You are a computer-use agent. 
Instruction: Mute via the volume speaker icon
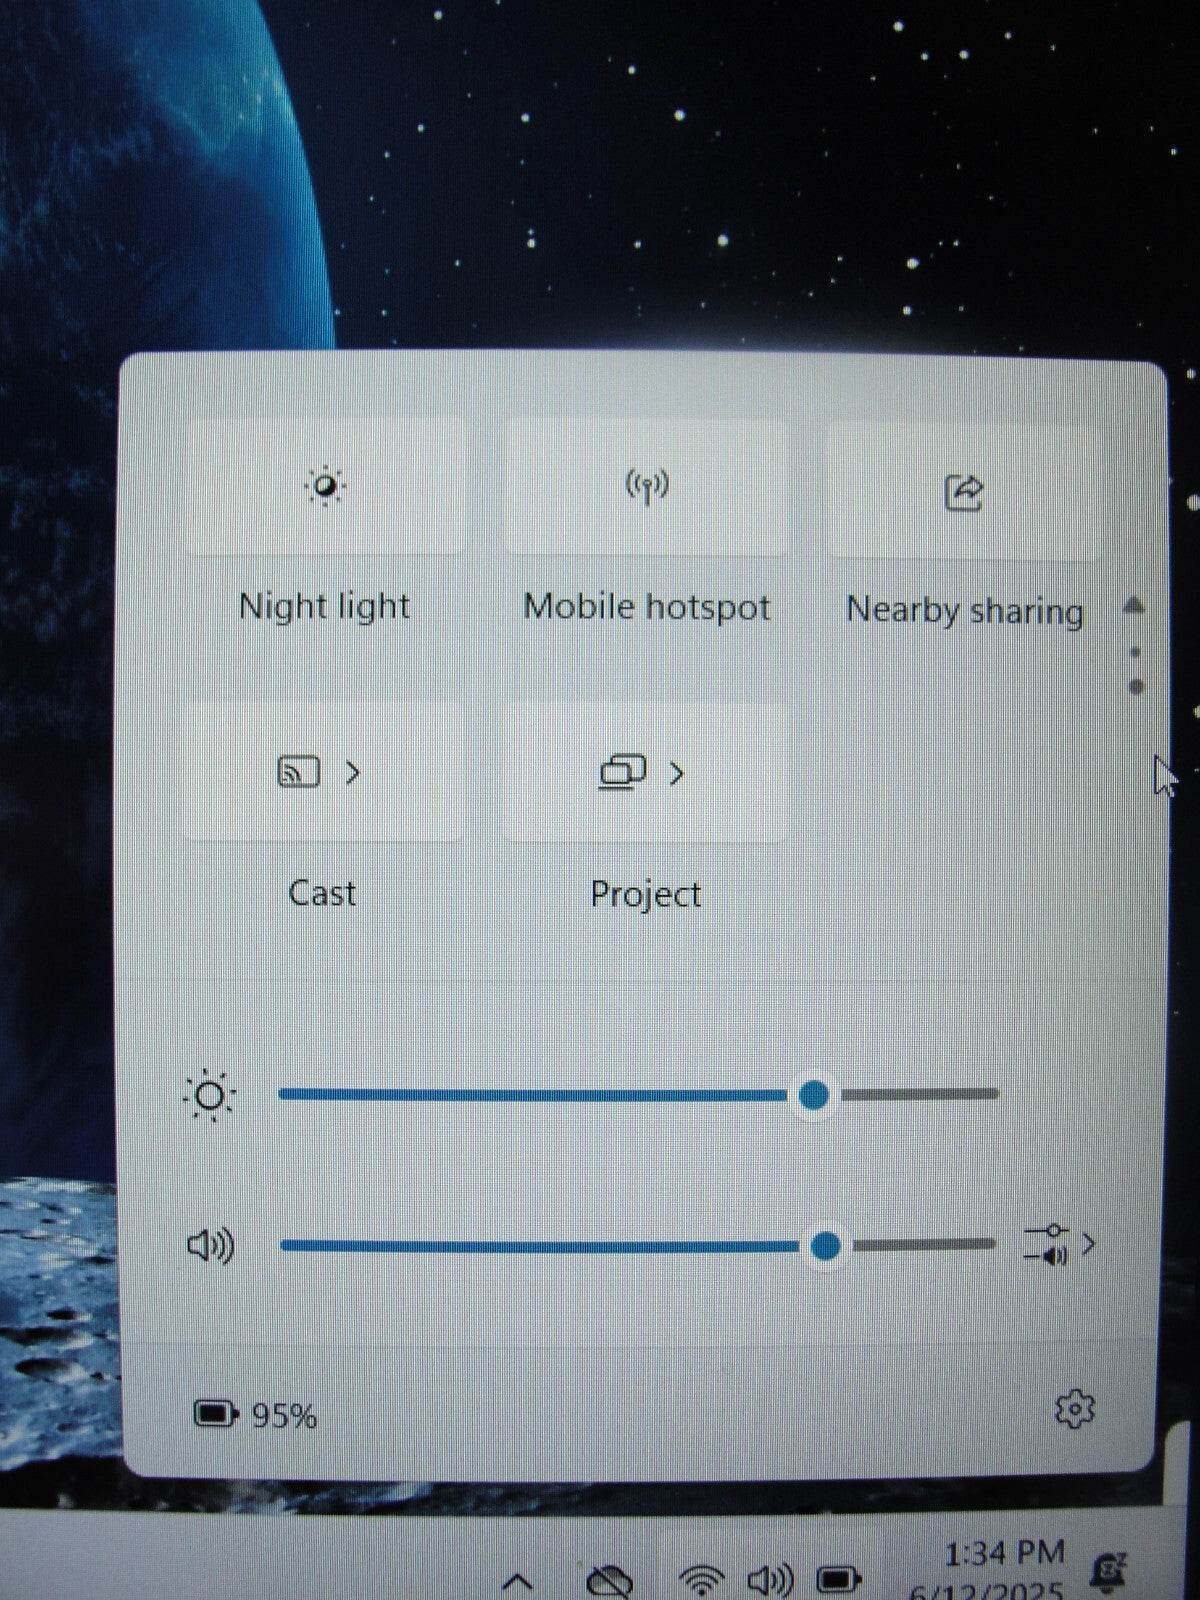click(211, 1245)
